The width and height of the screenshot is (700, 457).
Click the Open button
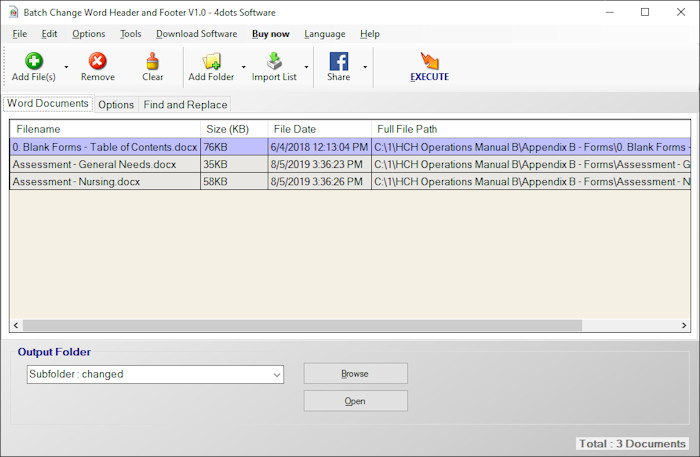pos(356,401)
